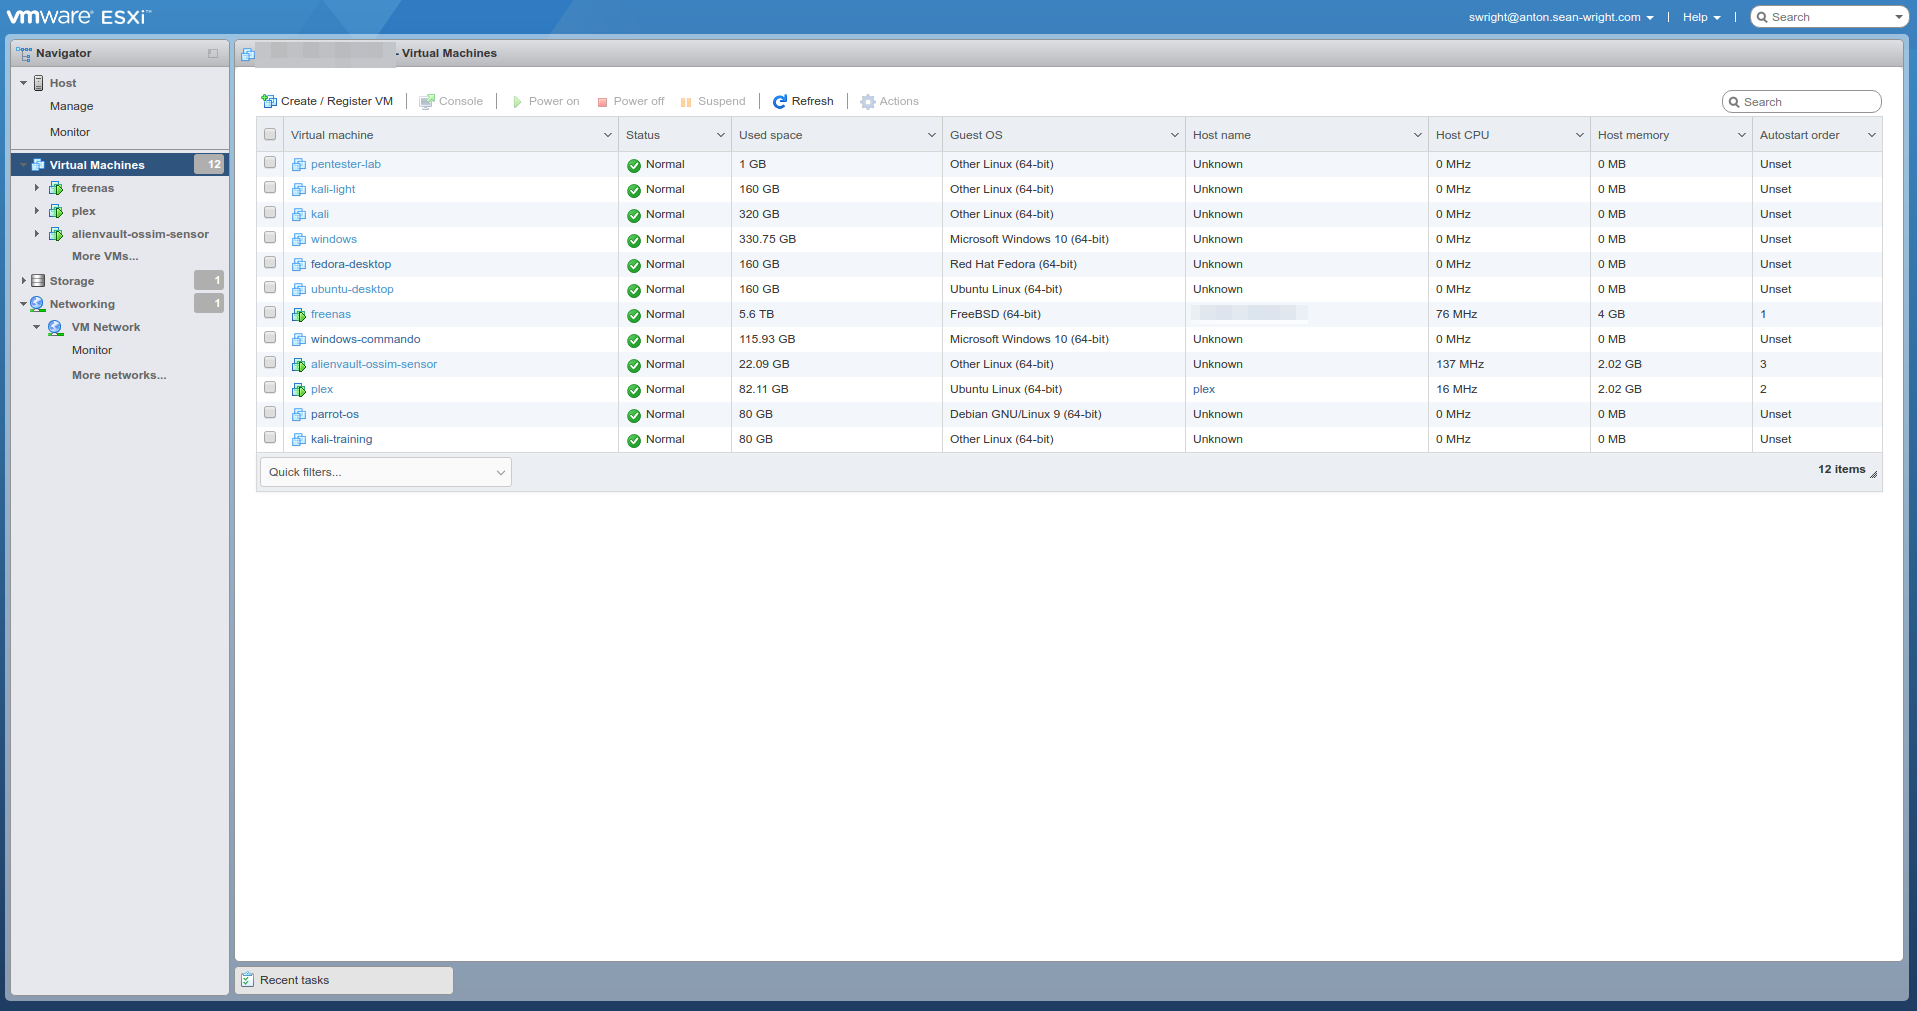Viewport: 1917px width, 1011px height.
Task: Click the magnifier icon in VM search box
Action: (x=1734, y=102)
